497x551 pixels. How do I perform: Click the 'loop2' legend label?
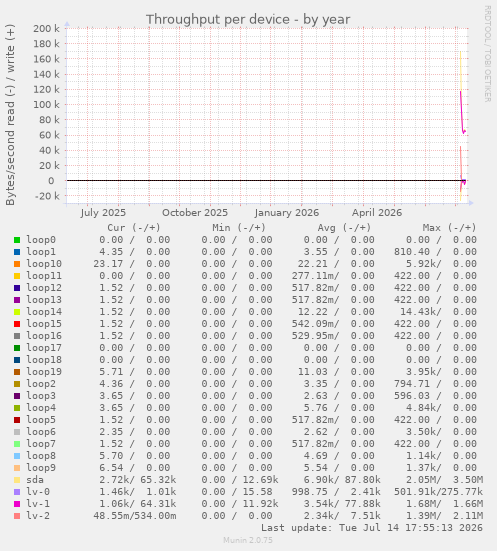(x=41, y=383)
